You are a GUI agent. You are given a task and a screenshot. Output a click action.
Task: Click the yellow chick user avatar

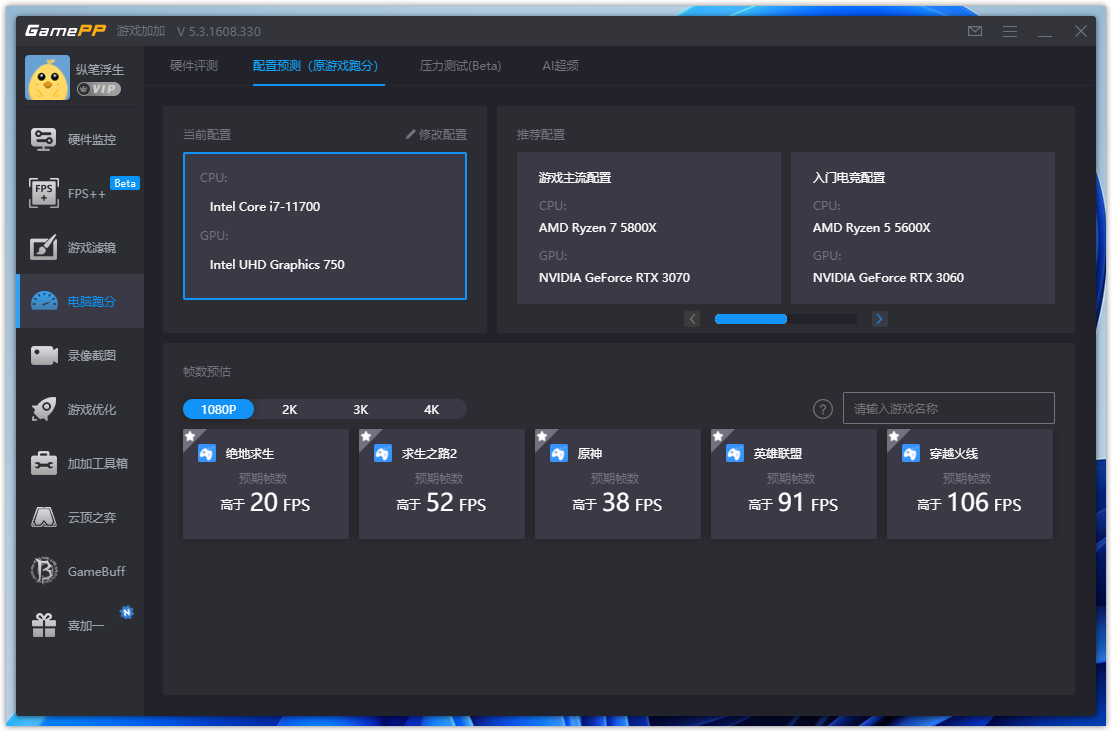[x=48, y=77]
